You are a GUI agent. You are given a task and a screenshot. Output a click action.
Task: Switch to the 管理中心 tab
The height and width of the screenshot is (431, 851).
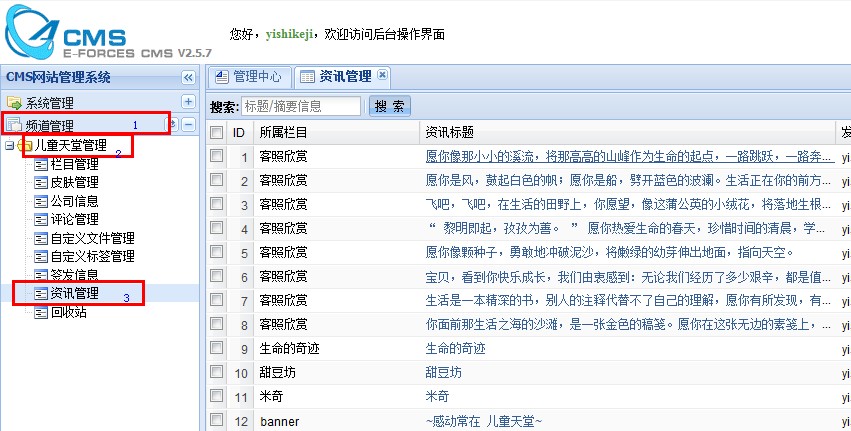coord(250,76)
